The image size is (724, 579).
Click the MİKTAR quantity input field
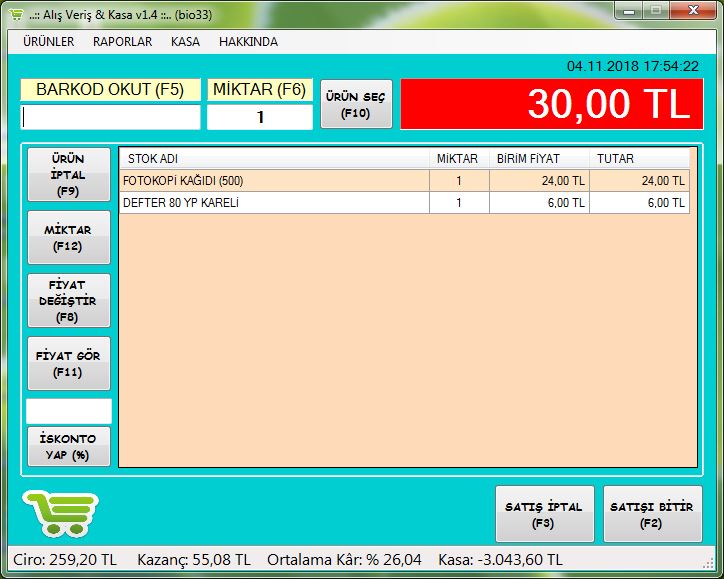(x=260, y=117)
